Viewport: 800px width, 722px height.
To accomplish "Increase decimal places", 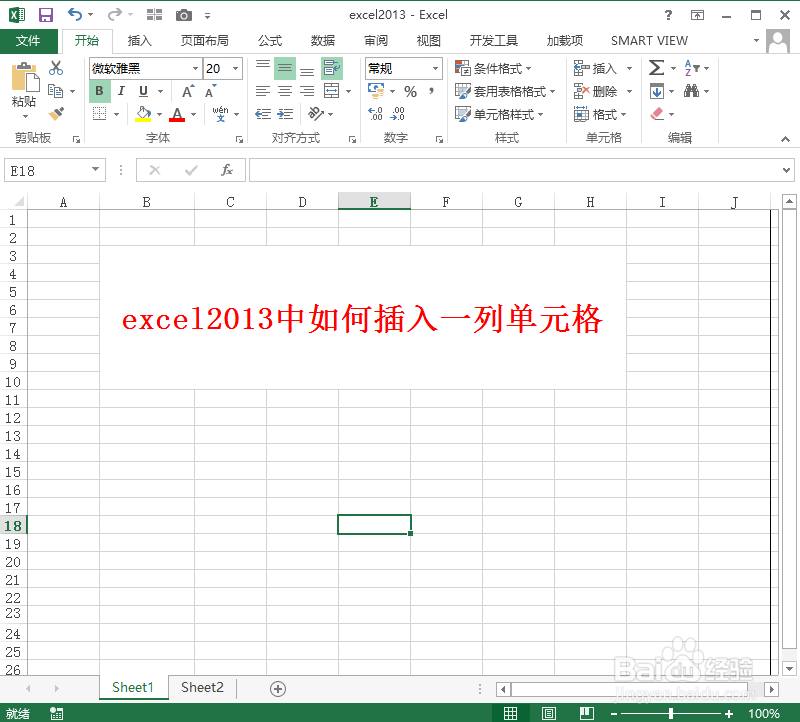I will [376, 114].
